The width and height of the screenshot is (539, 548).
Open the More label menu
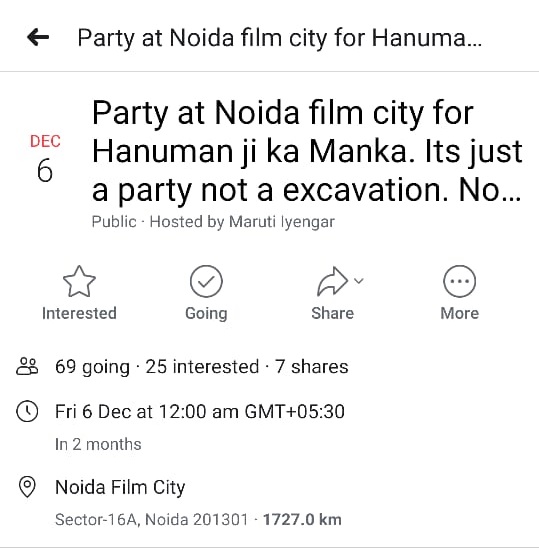click(459, 313)
